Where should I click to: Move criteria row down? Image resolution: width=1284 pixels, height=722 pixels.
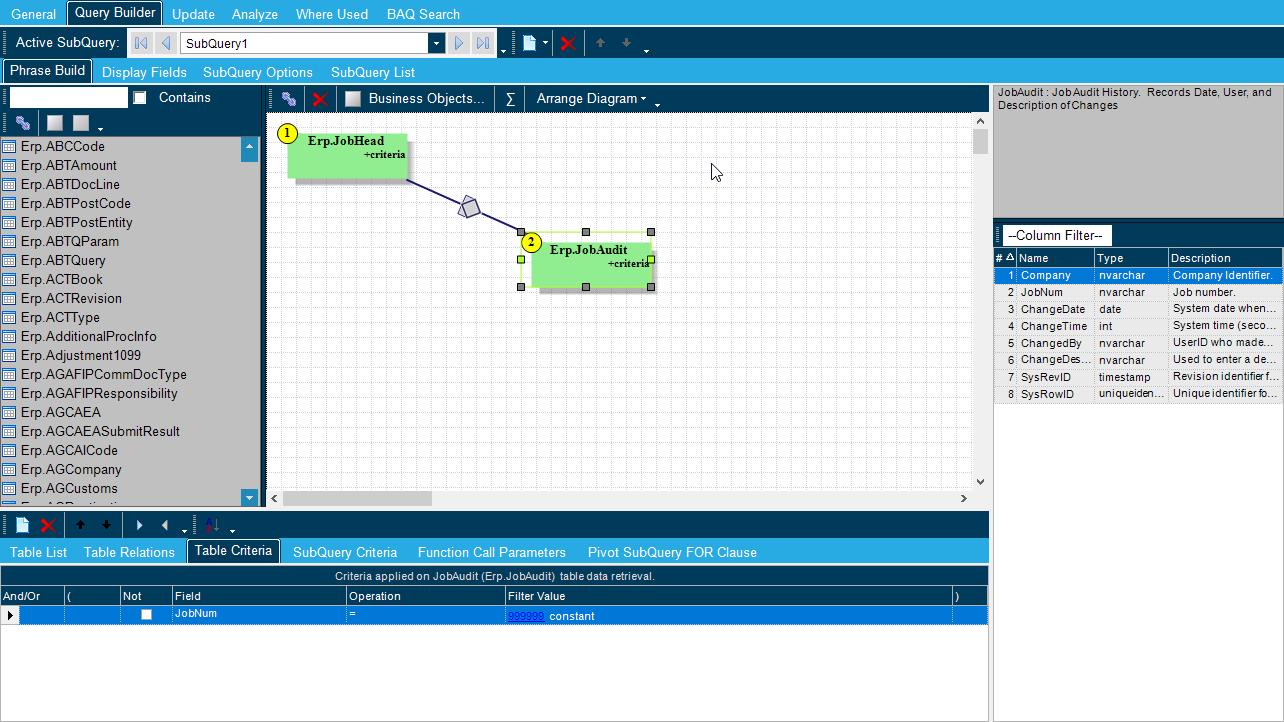click(106, 525)
